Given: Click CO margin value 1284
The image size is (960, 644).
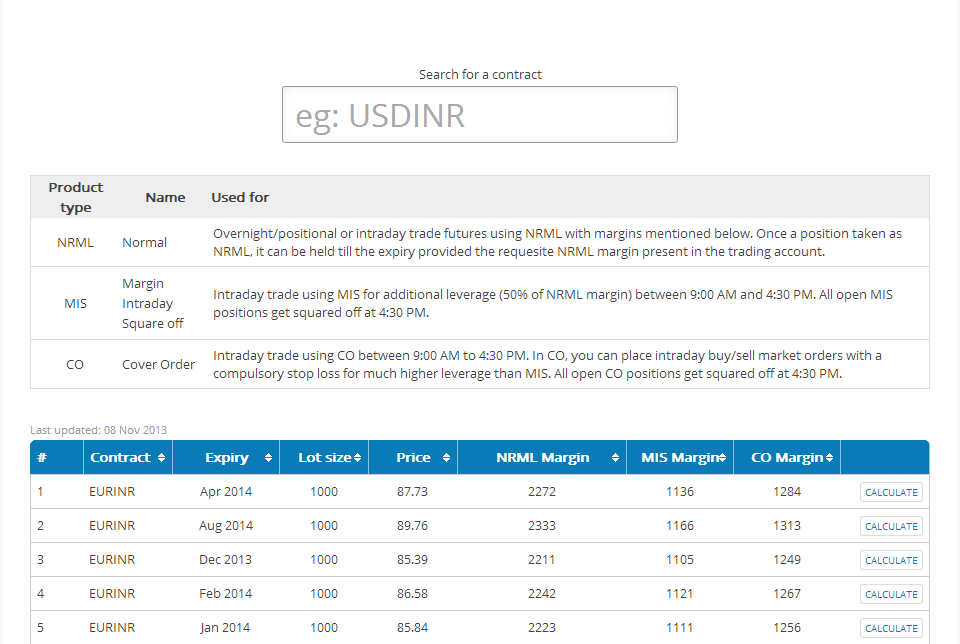Looking at the screenshot, I should [787, 492].
